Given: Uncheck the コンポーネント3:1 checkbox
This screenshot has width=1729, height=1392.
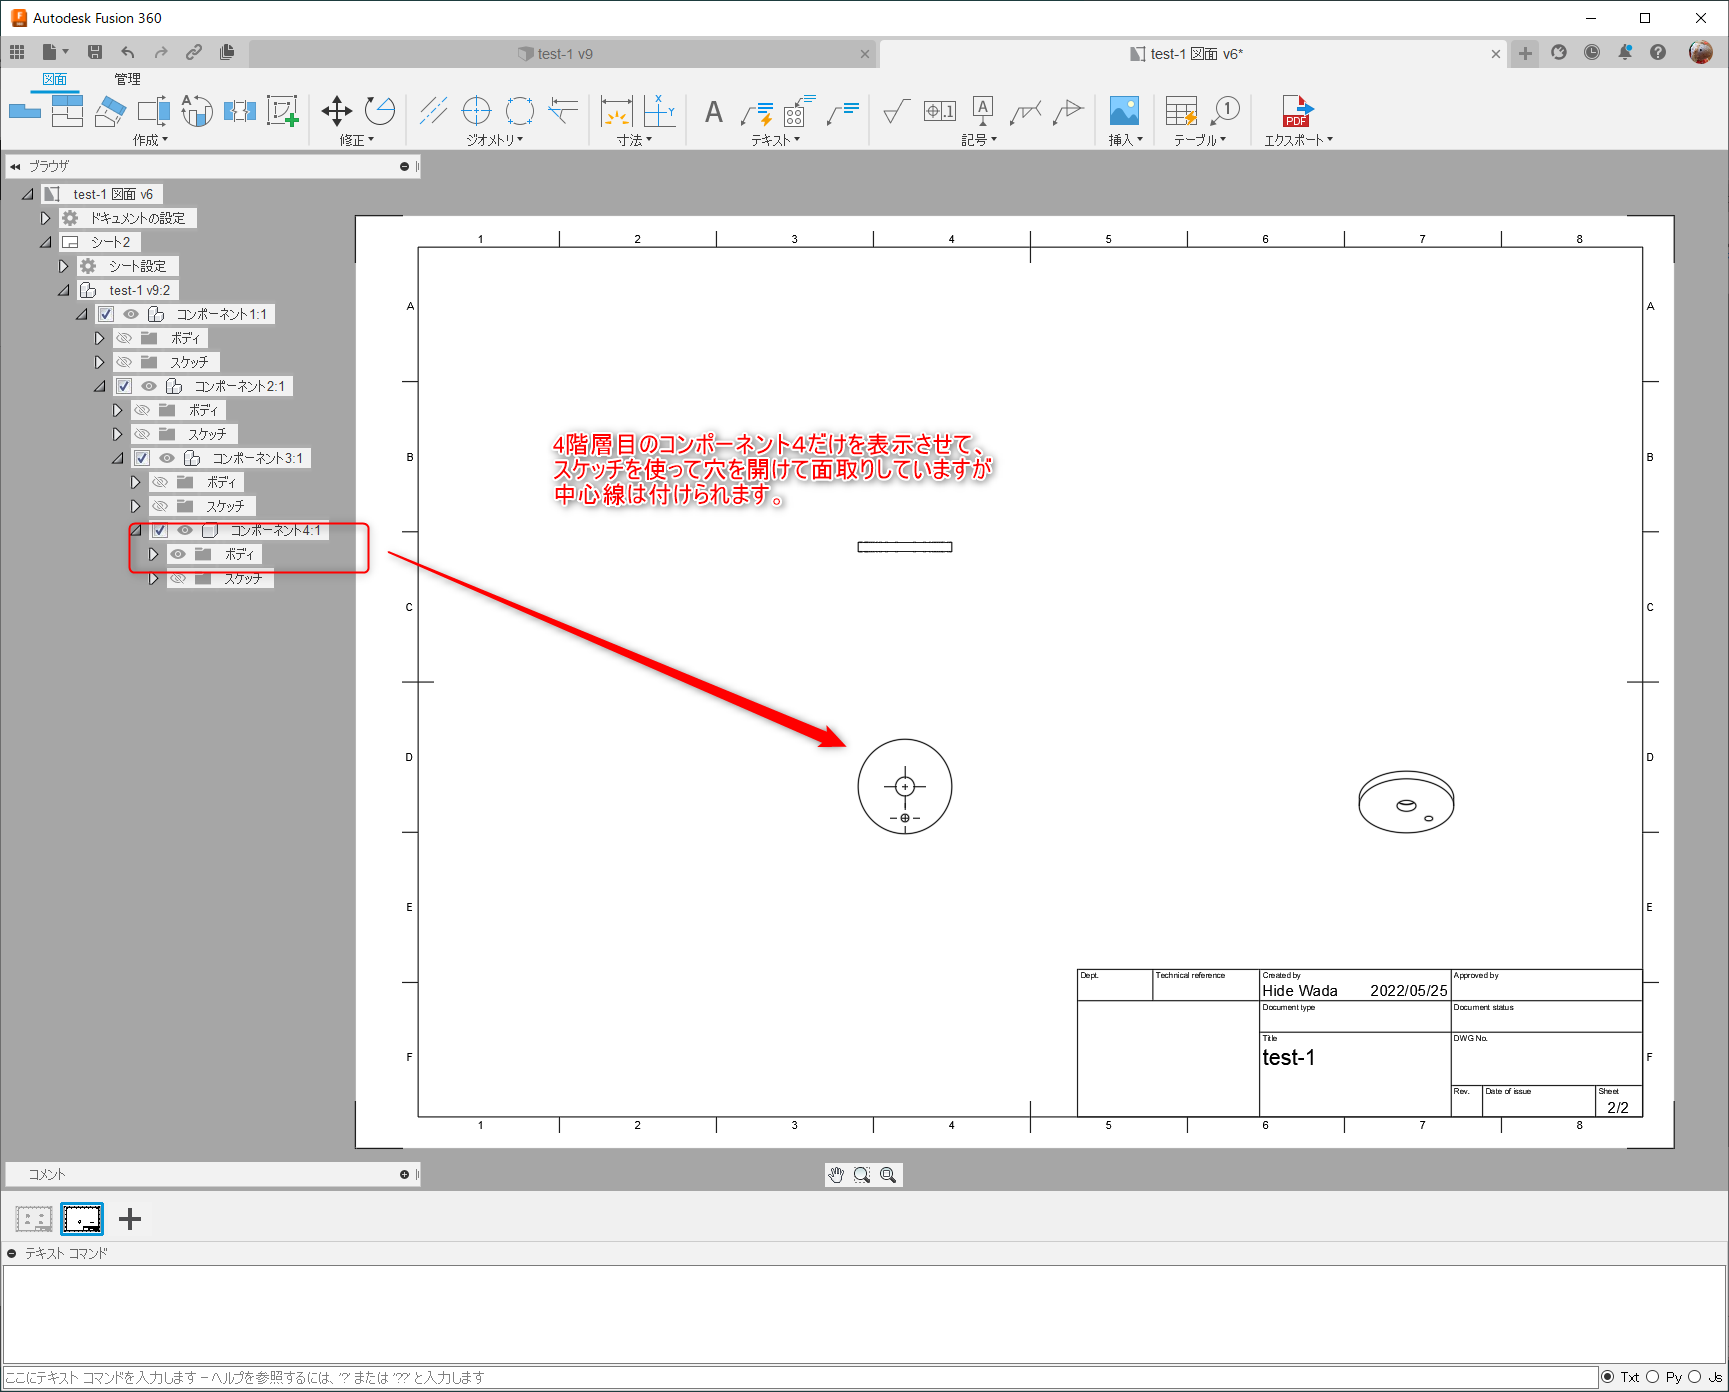Looking at the screenshot, I should [x=142, y=458].
